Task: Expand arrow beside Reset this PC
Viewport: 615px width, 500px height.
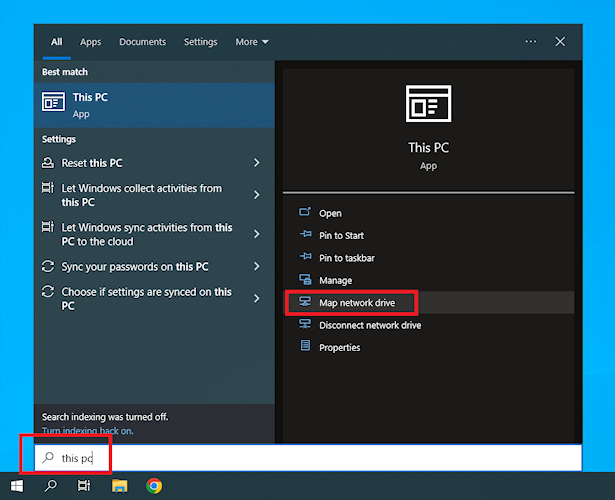Action: pos(257,163)
